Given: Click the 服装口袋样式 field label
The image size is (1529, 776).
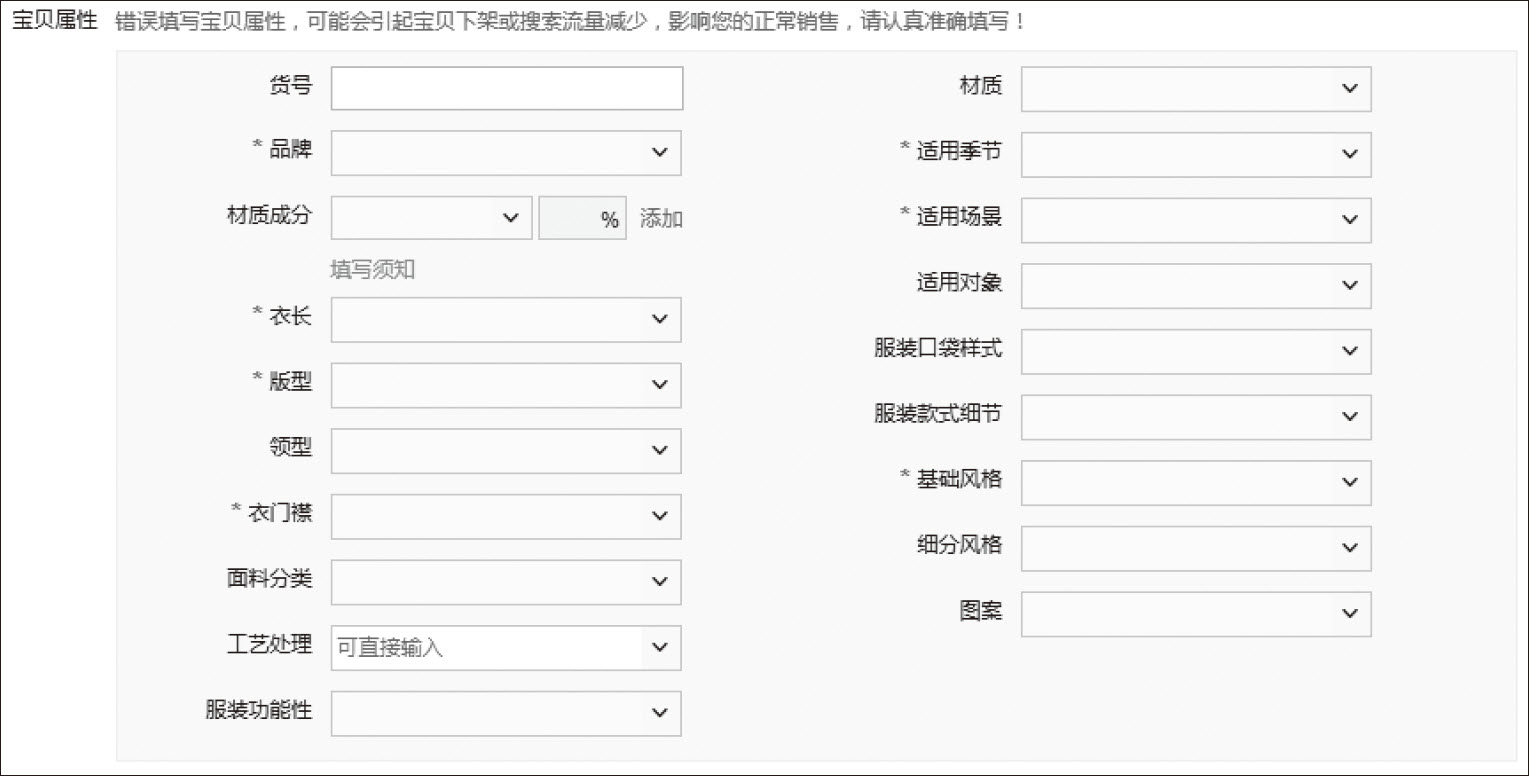Looking at the screenshot, I should [x=938, y=349].
